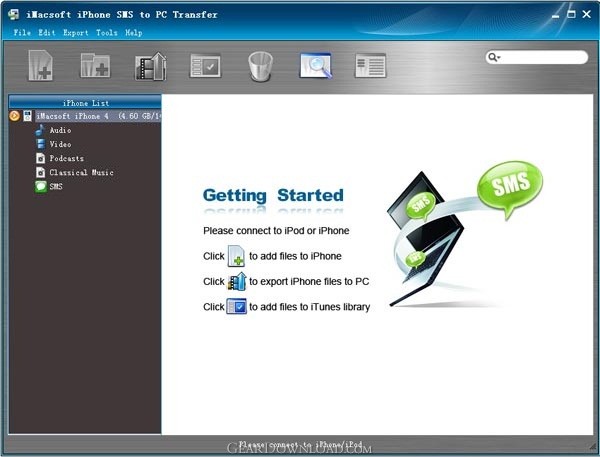Open the Tools menu
Viewport: 600px width, 457px height.
coord(106,33)
